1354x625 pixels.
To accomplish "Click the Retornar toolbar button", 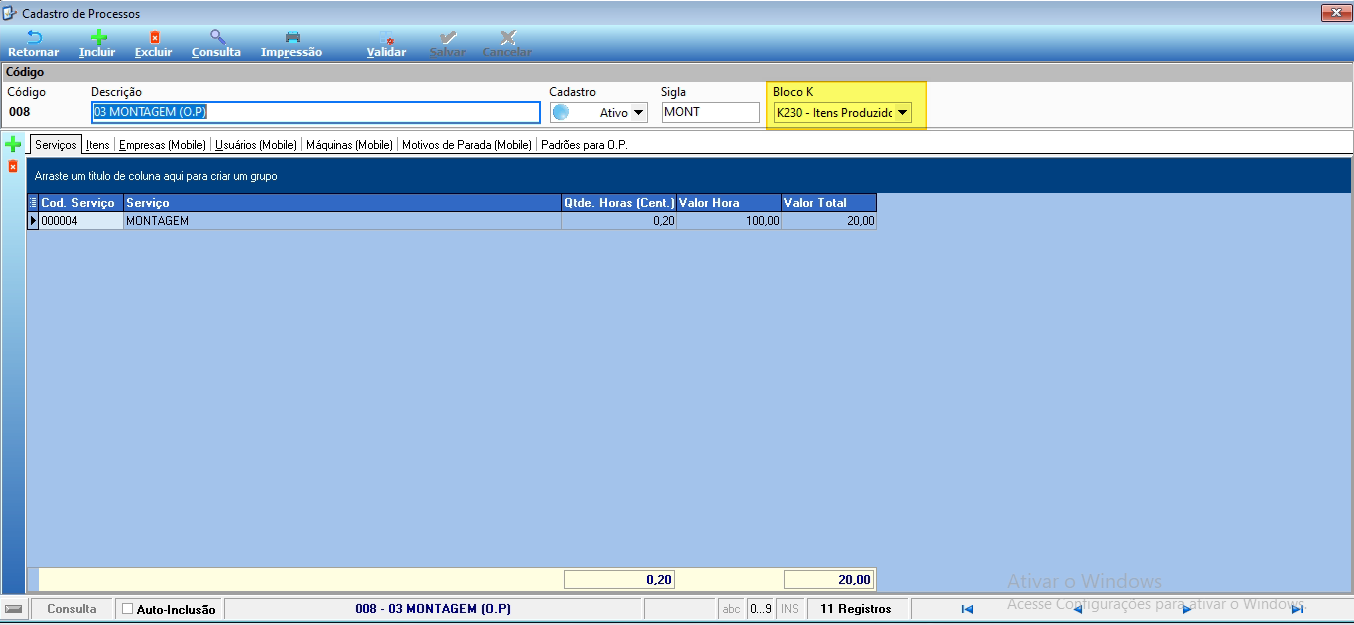I will pyautogui.click(x=33, y=44).
